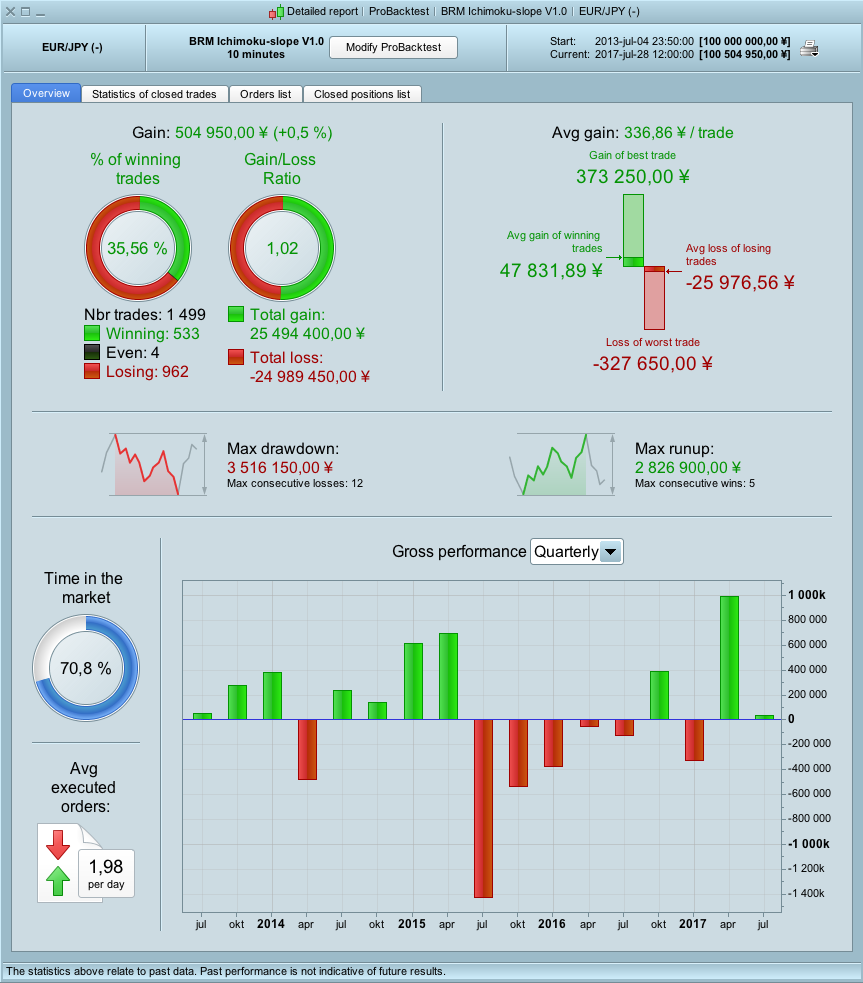Click the printer icon in header

click(809, 48)
